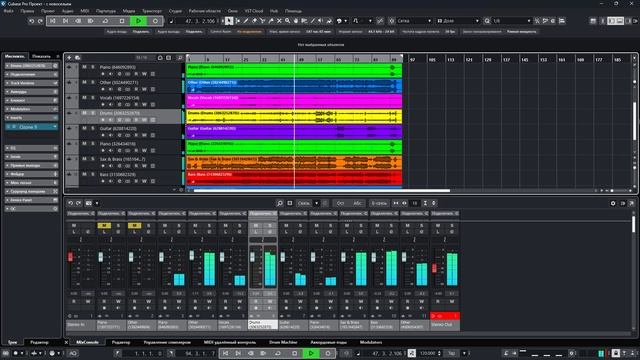Record-enable the Guitar track
Viewport: 640px width, 360px height.
tap(103, 135)
